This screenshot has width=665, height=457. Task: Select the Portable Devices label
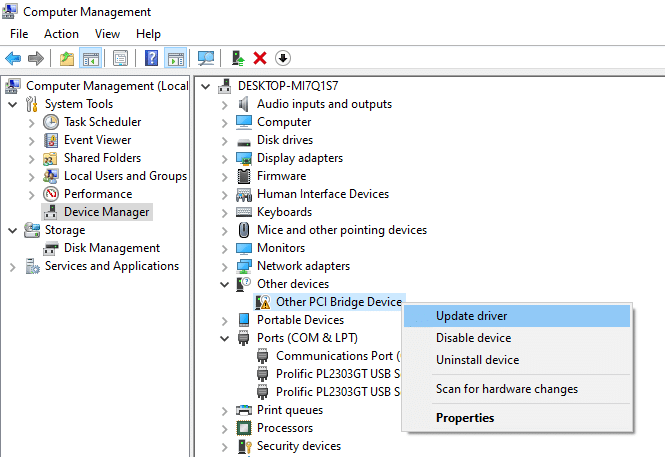coord(301,320)
